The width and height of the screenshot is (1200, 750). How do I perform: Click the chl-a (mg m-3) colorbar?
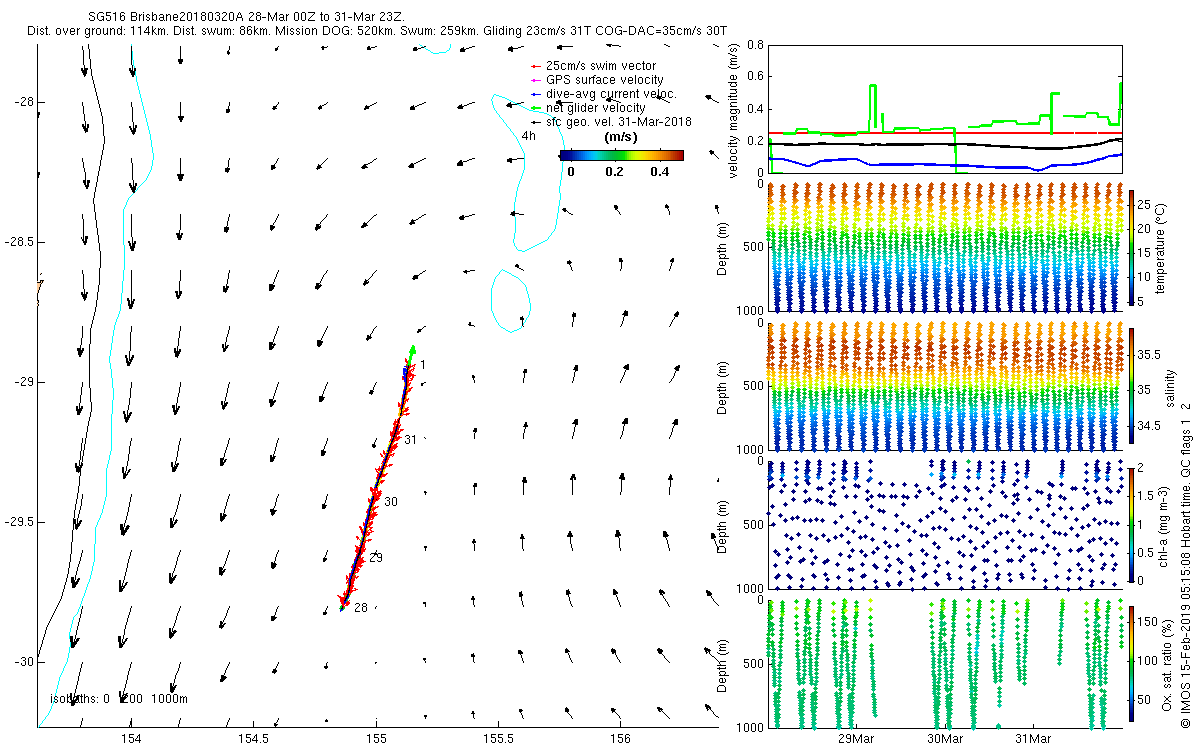1132,523
